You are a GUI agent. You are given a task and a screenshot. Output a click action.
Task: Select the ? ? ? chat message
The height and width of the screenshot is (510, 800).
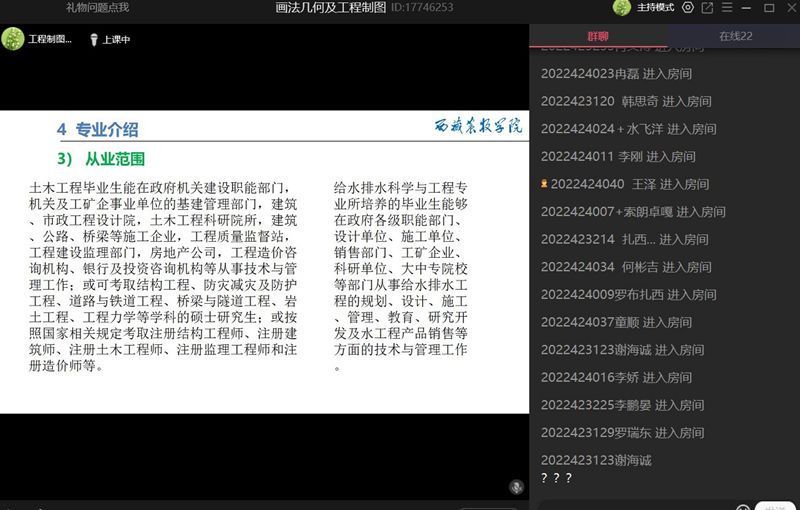[x=555, y=479]
